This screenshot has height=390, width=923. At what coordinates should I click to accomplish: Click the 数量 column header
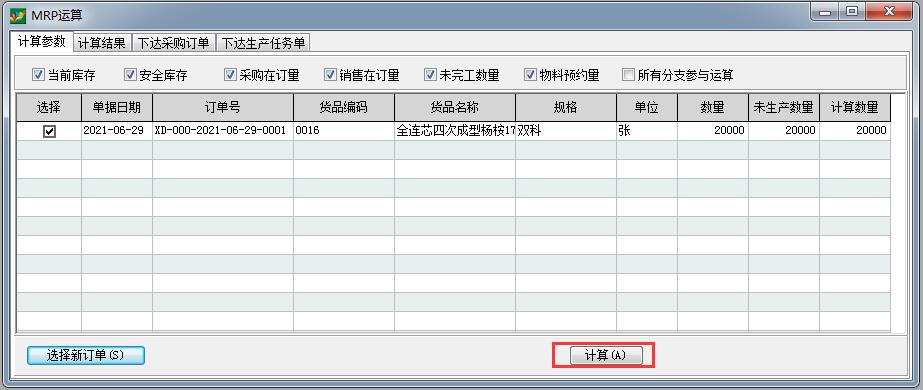(x=713, y=108)
